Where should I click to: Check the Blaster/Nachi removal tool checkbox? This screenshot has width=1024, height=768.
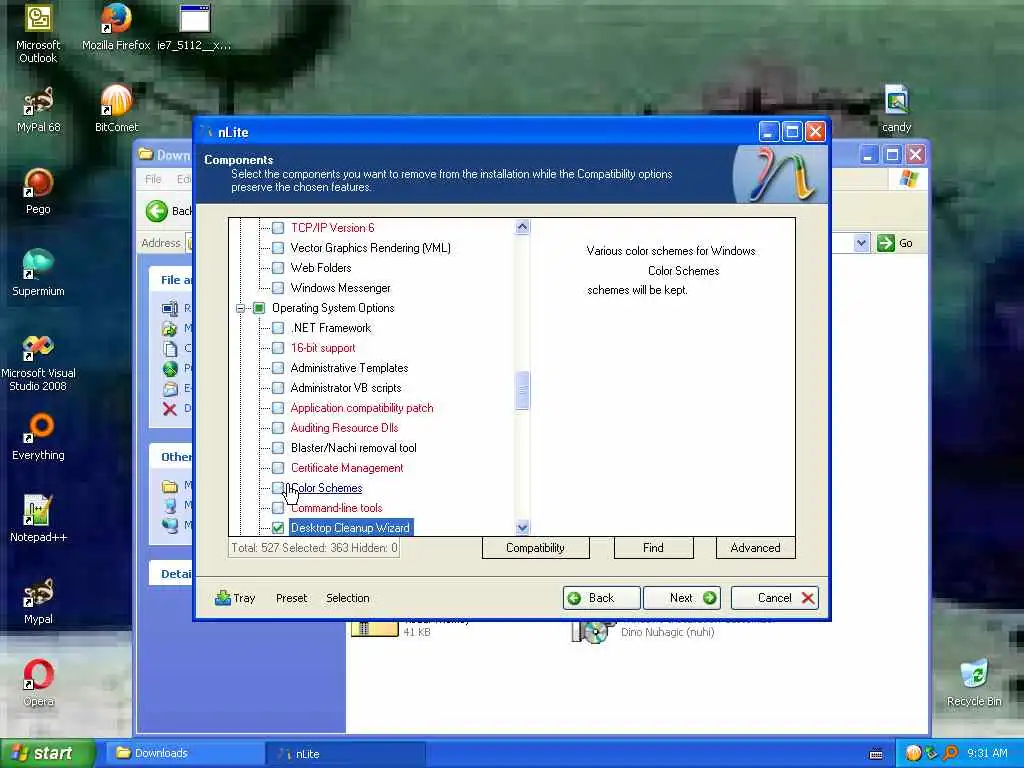coord(278,448)
